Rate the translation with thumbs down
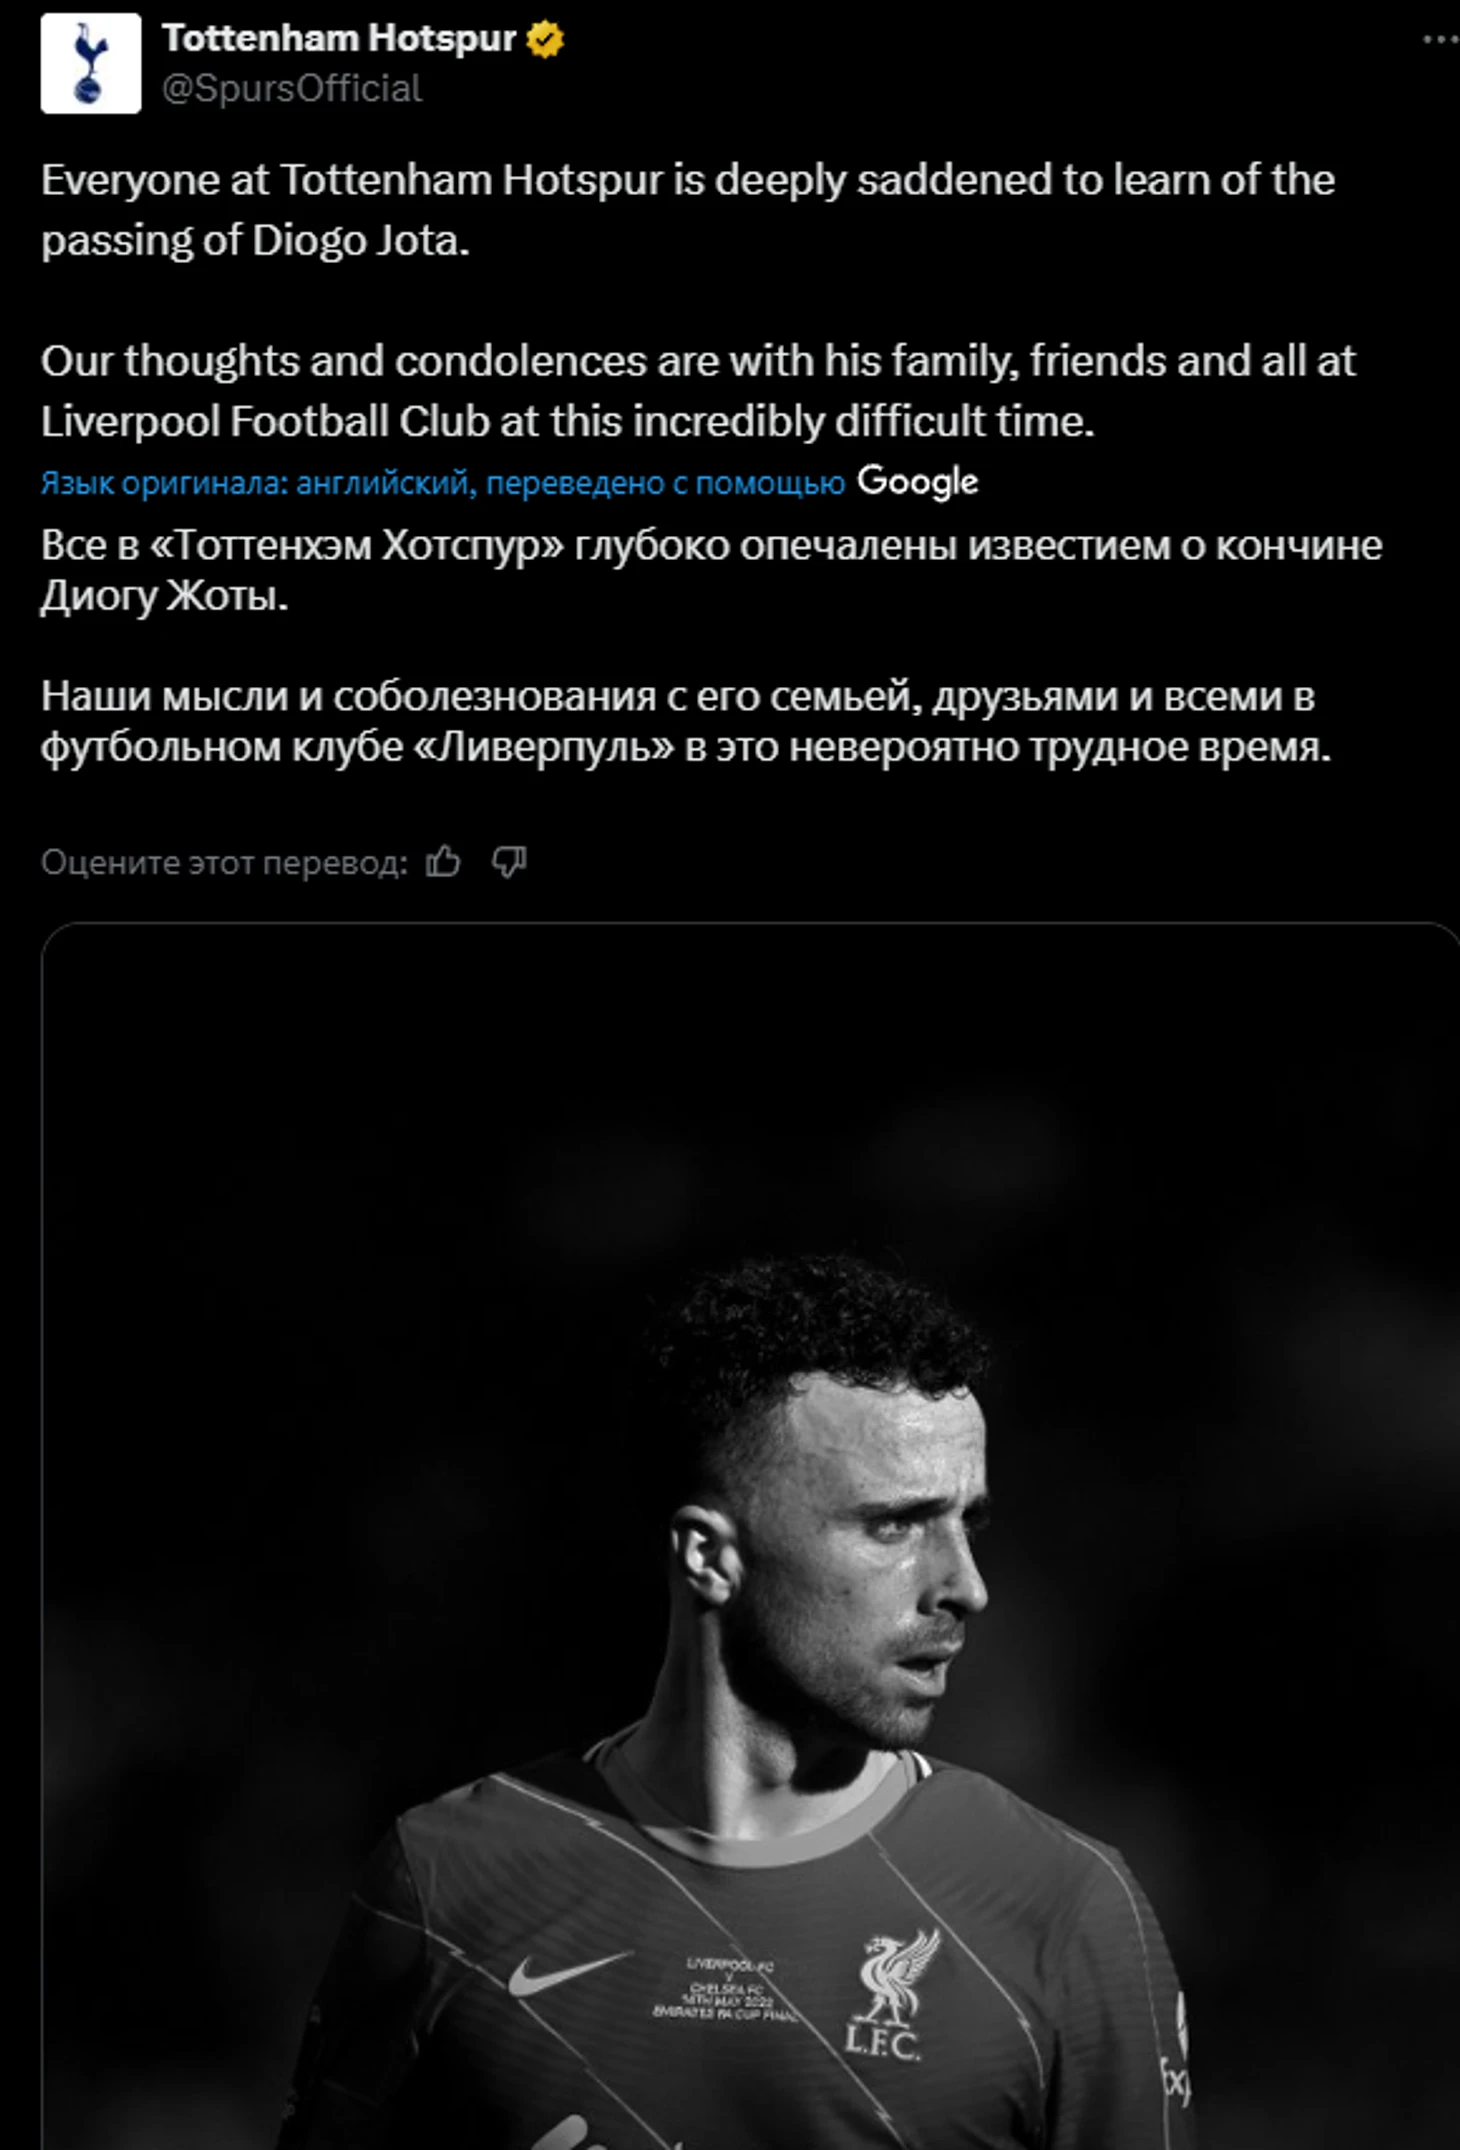 click(x=509, y=861)
